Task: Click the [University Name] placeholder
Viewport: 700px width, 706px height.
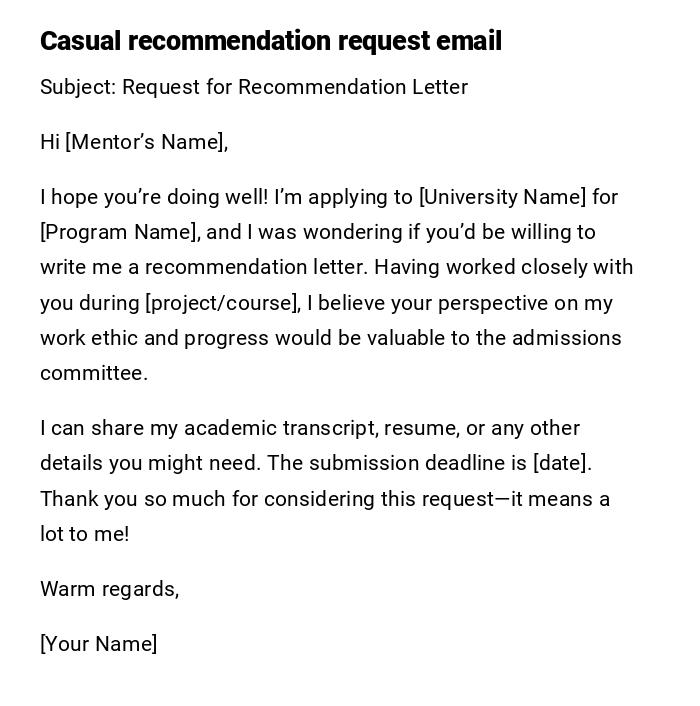Action: [x=502, y=197]
